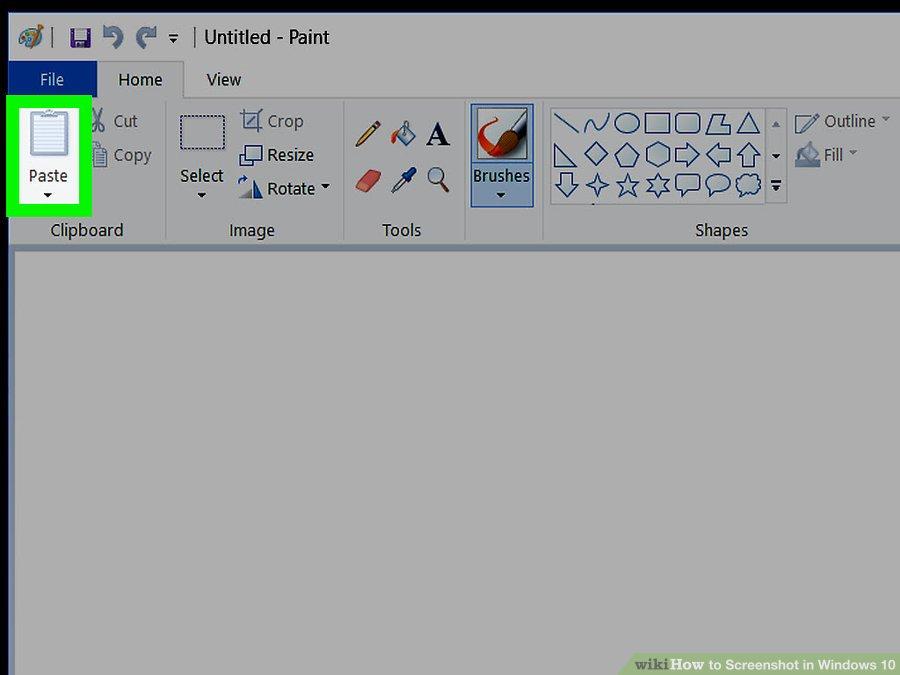Click the Paste clipboard icon
Viewport: 900px width, 675px height.
coord(49,133)
